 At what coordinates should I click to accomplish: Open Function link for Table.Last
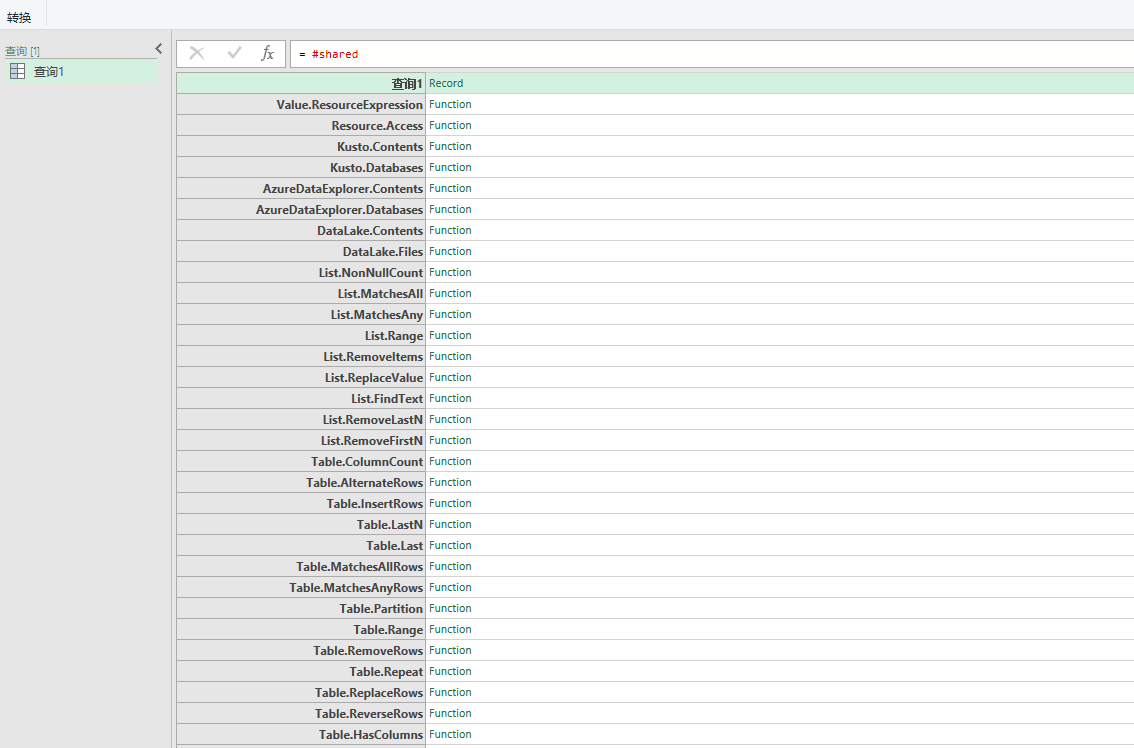coord(450,545)
